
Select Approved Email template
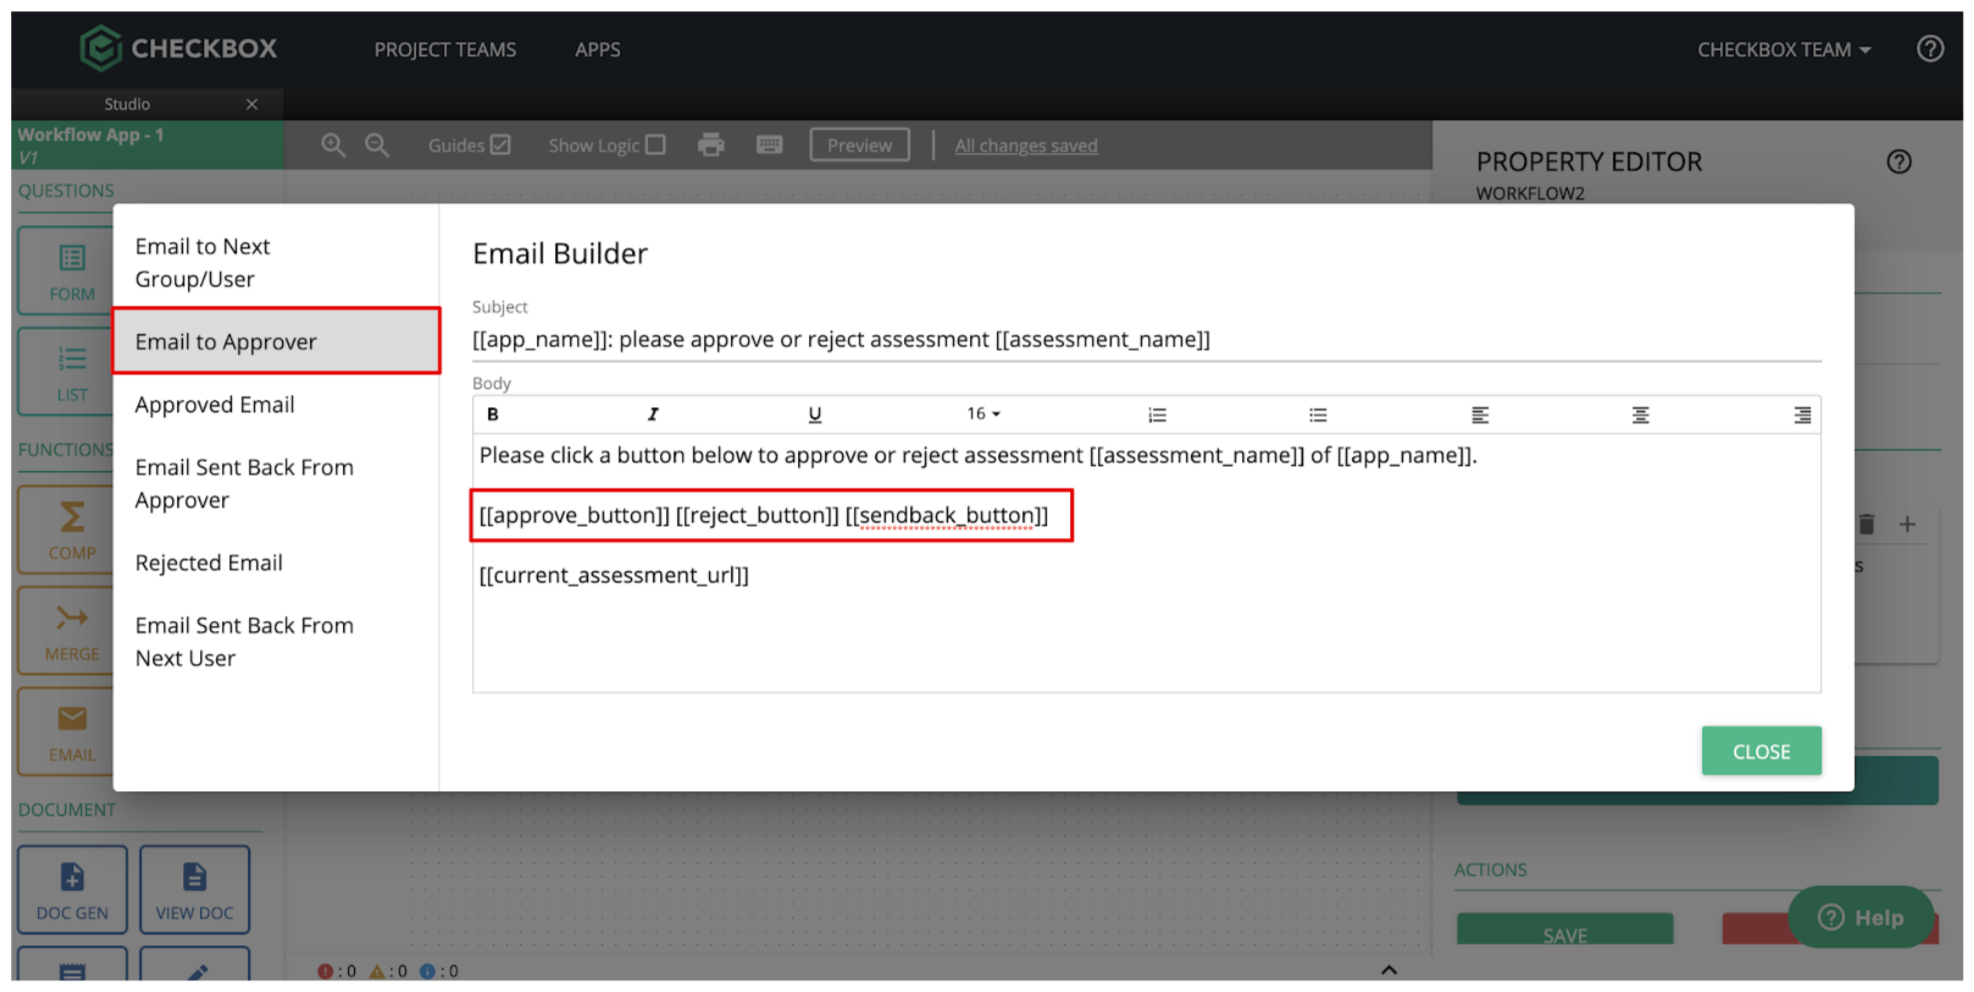point(276,404)
